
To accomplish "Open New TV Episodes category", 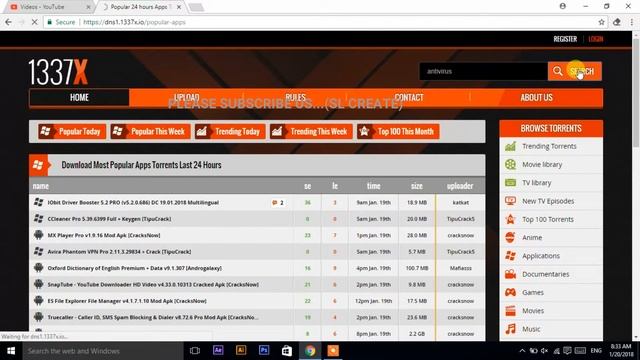I will pos(548,201).
